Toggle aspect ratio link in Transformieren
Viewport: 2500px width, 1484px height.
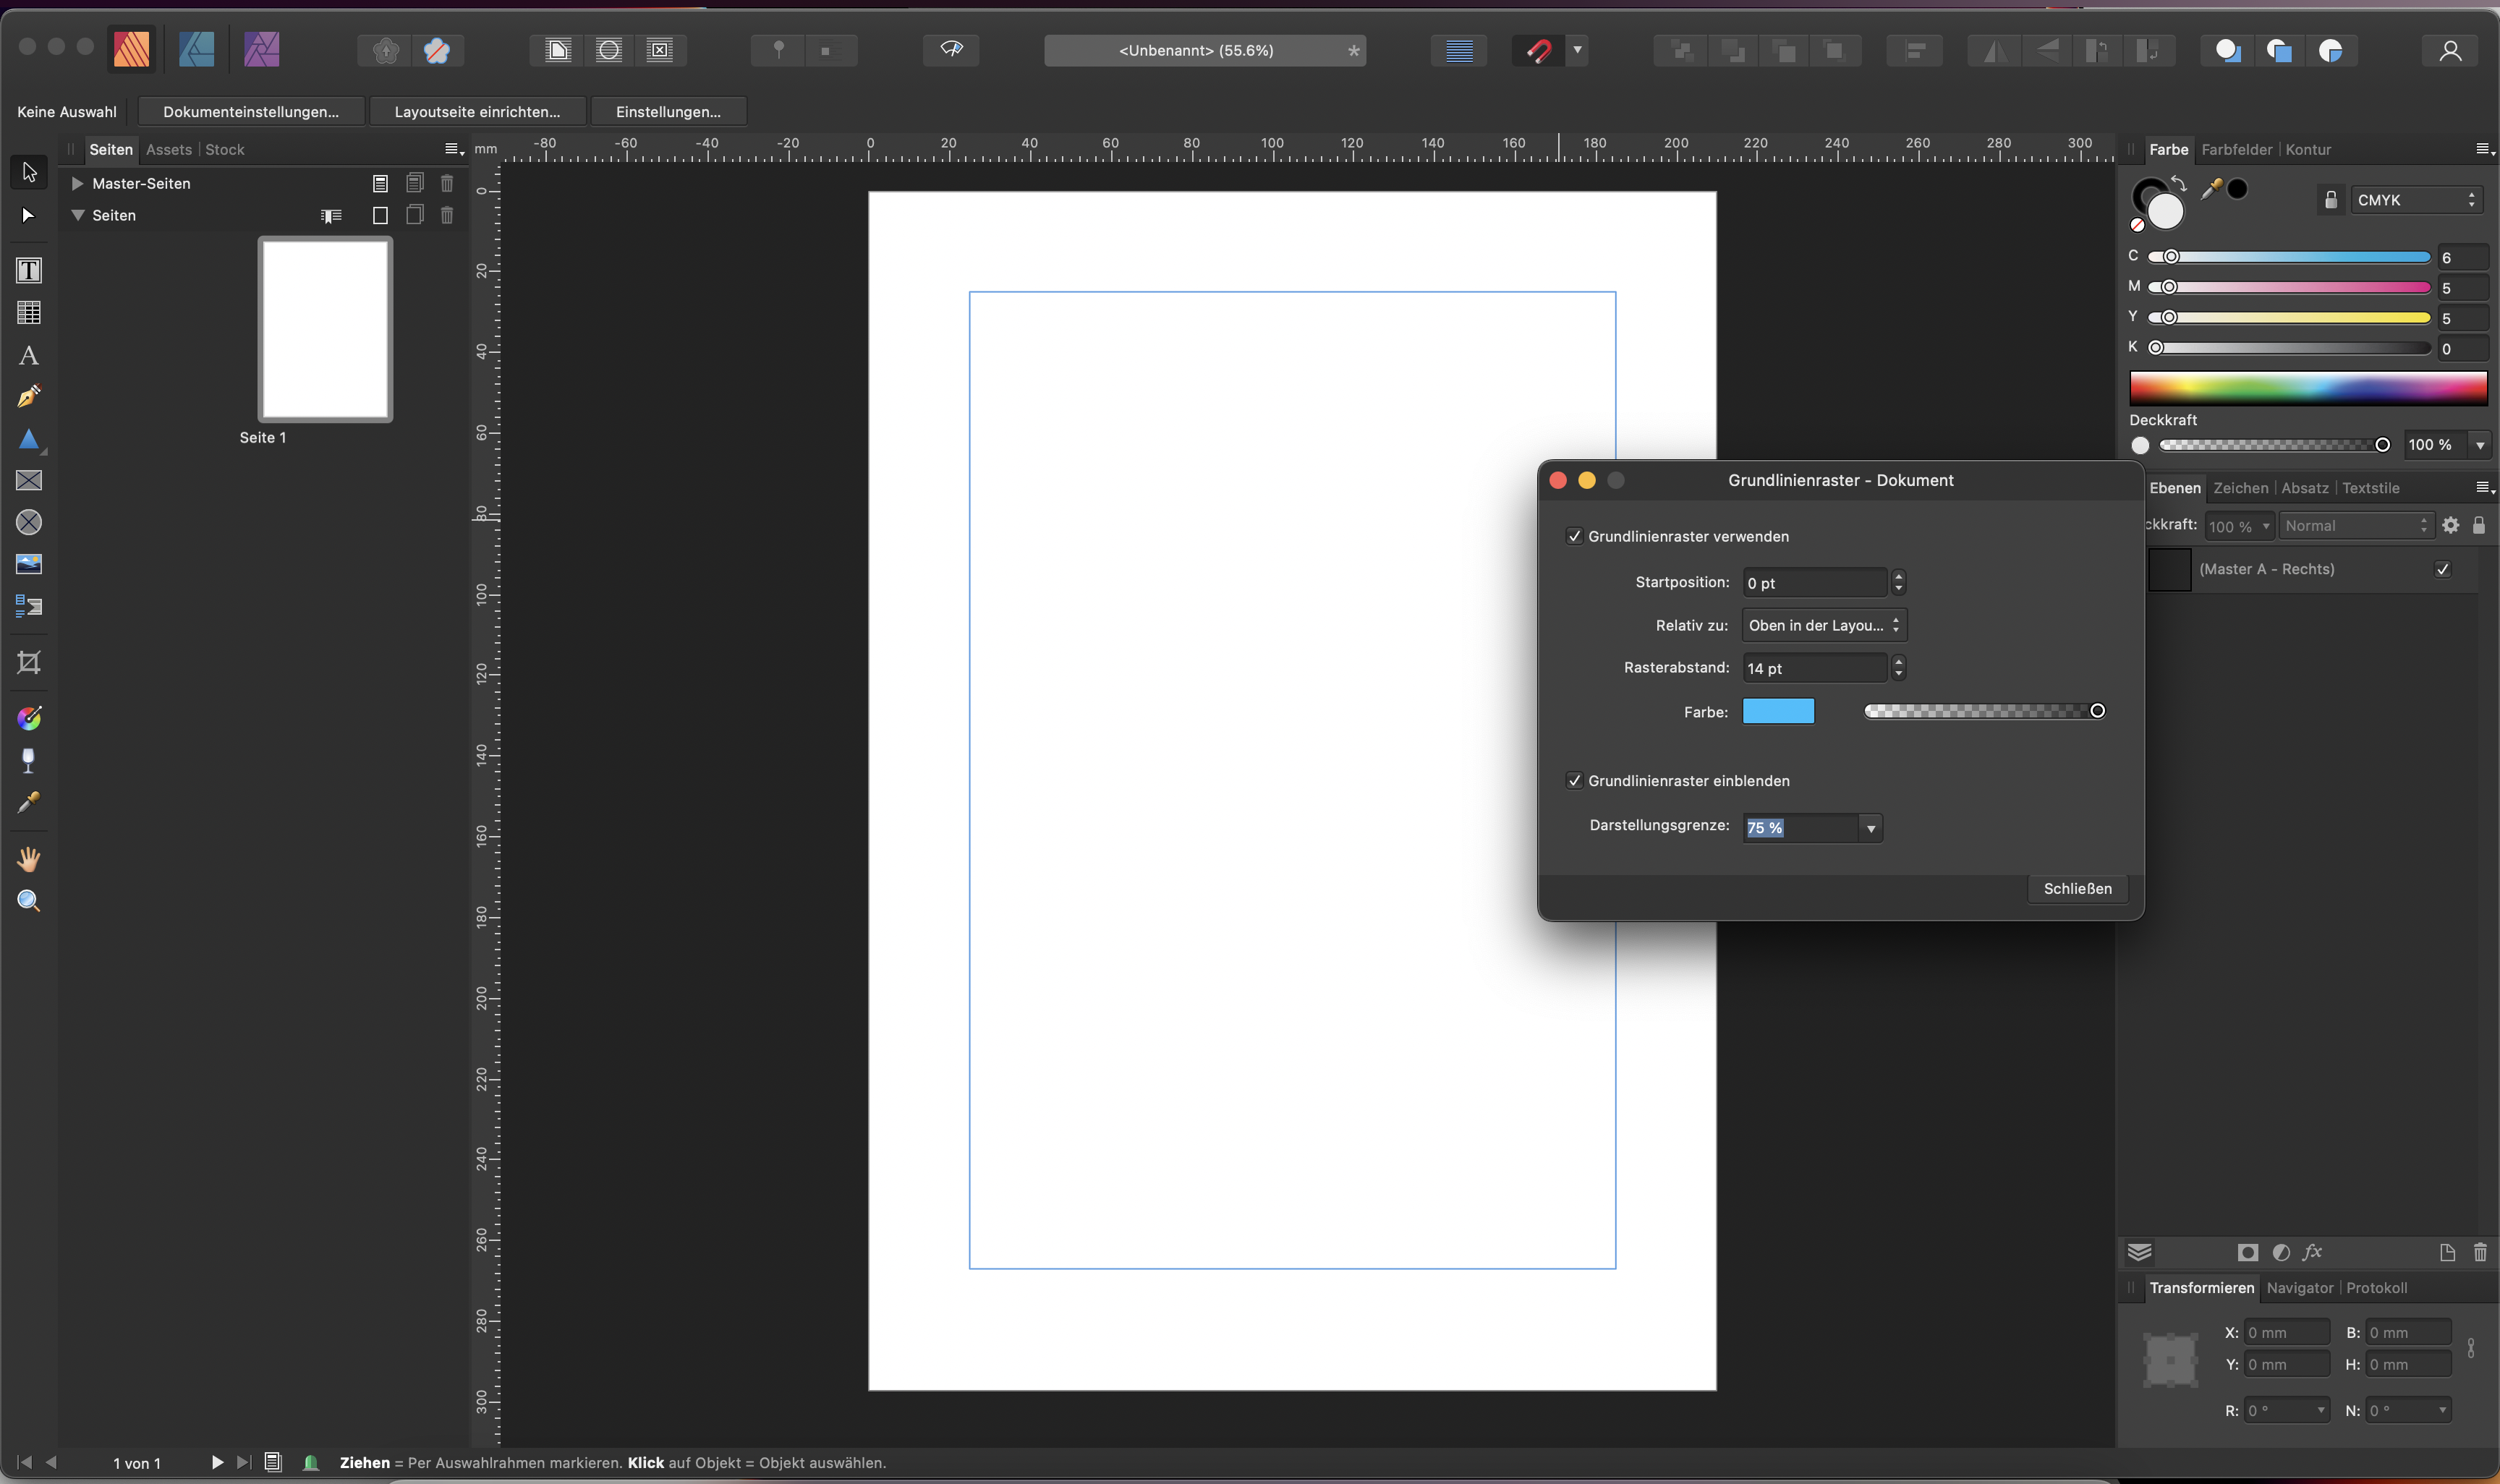[2471, 1348]
